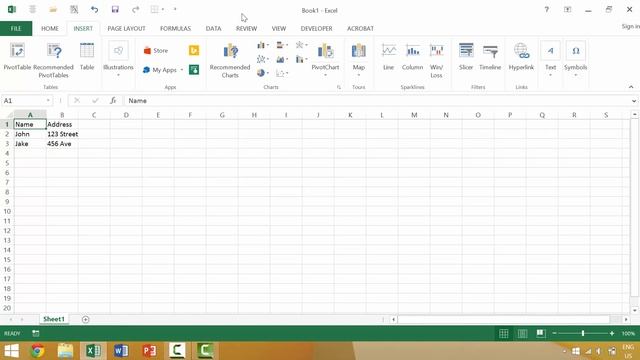Click the People Graph app icon

point(194,70)
